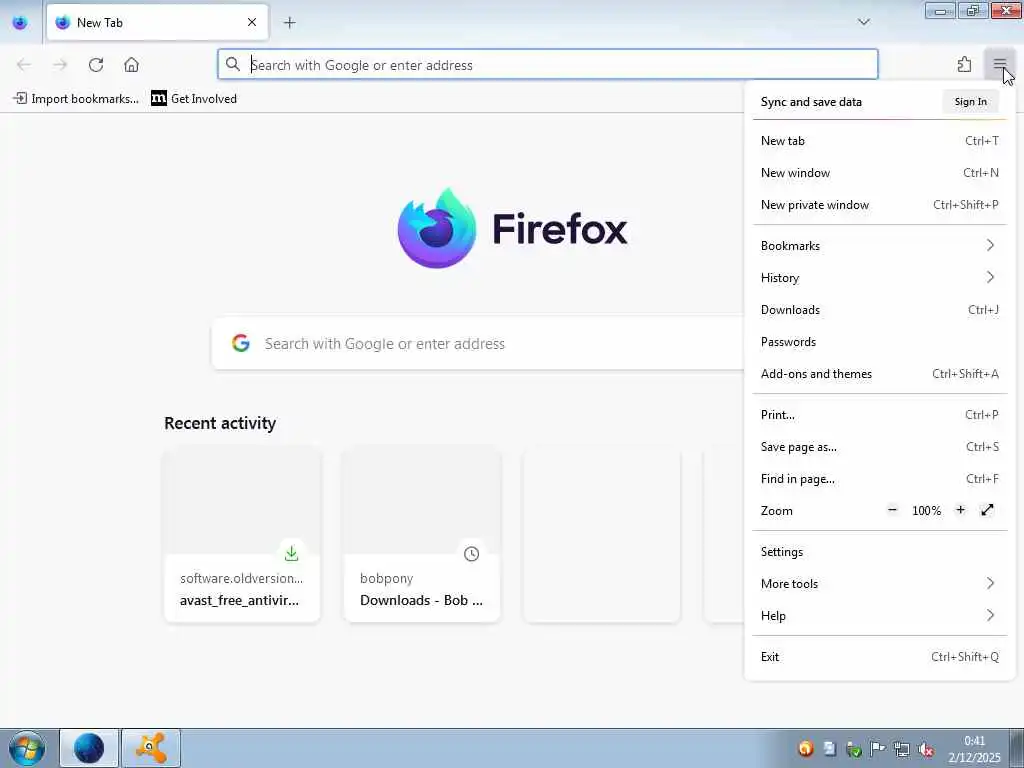
Task: Close the New Tab tab
Action: click(x=251, y=22)
